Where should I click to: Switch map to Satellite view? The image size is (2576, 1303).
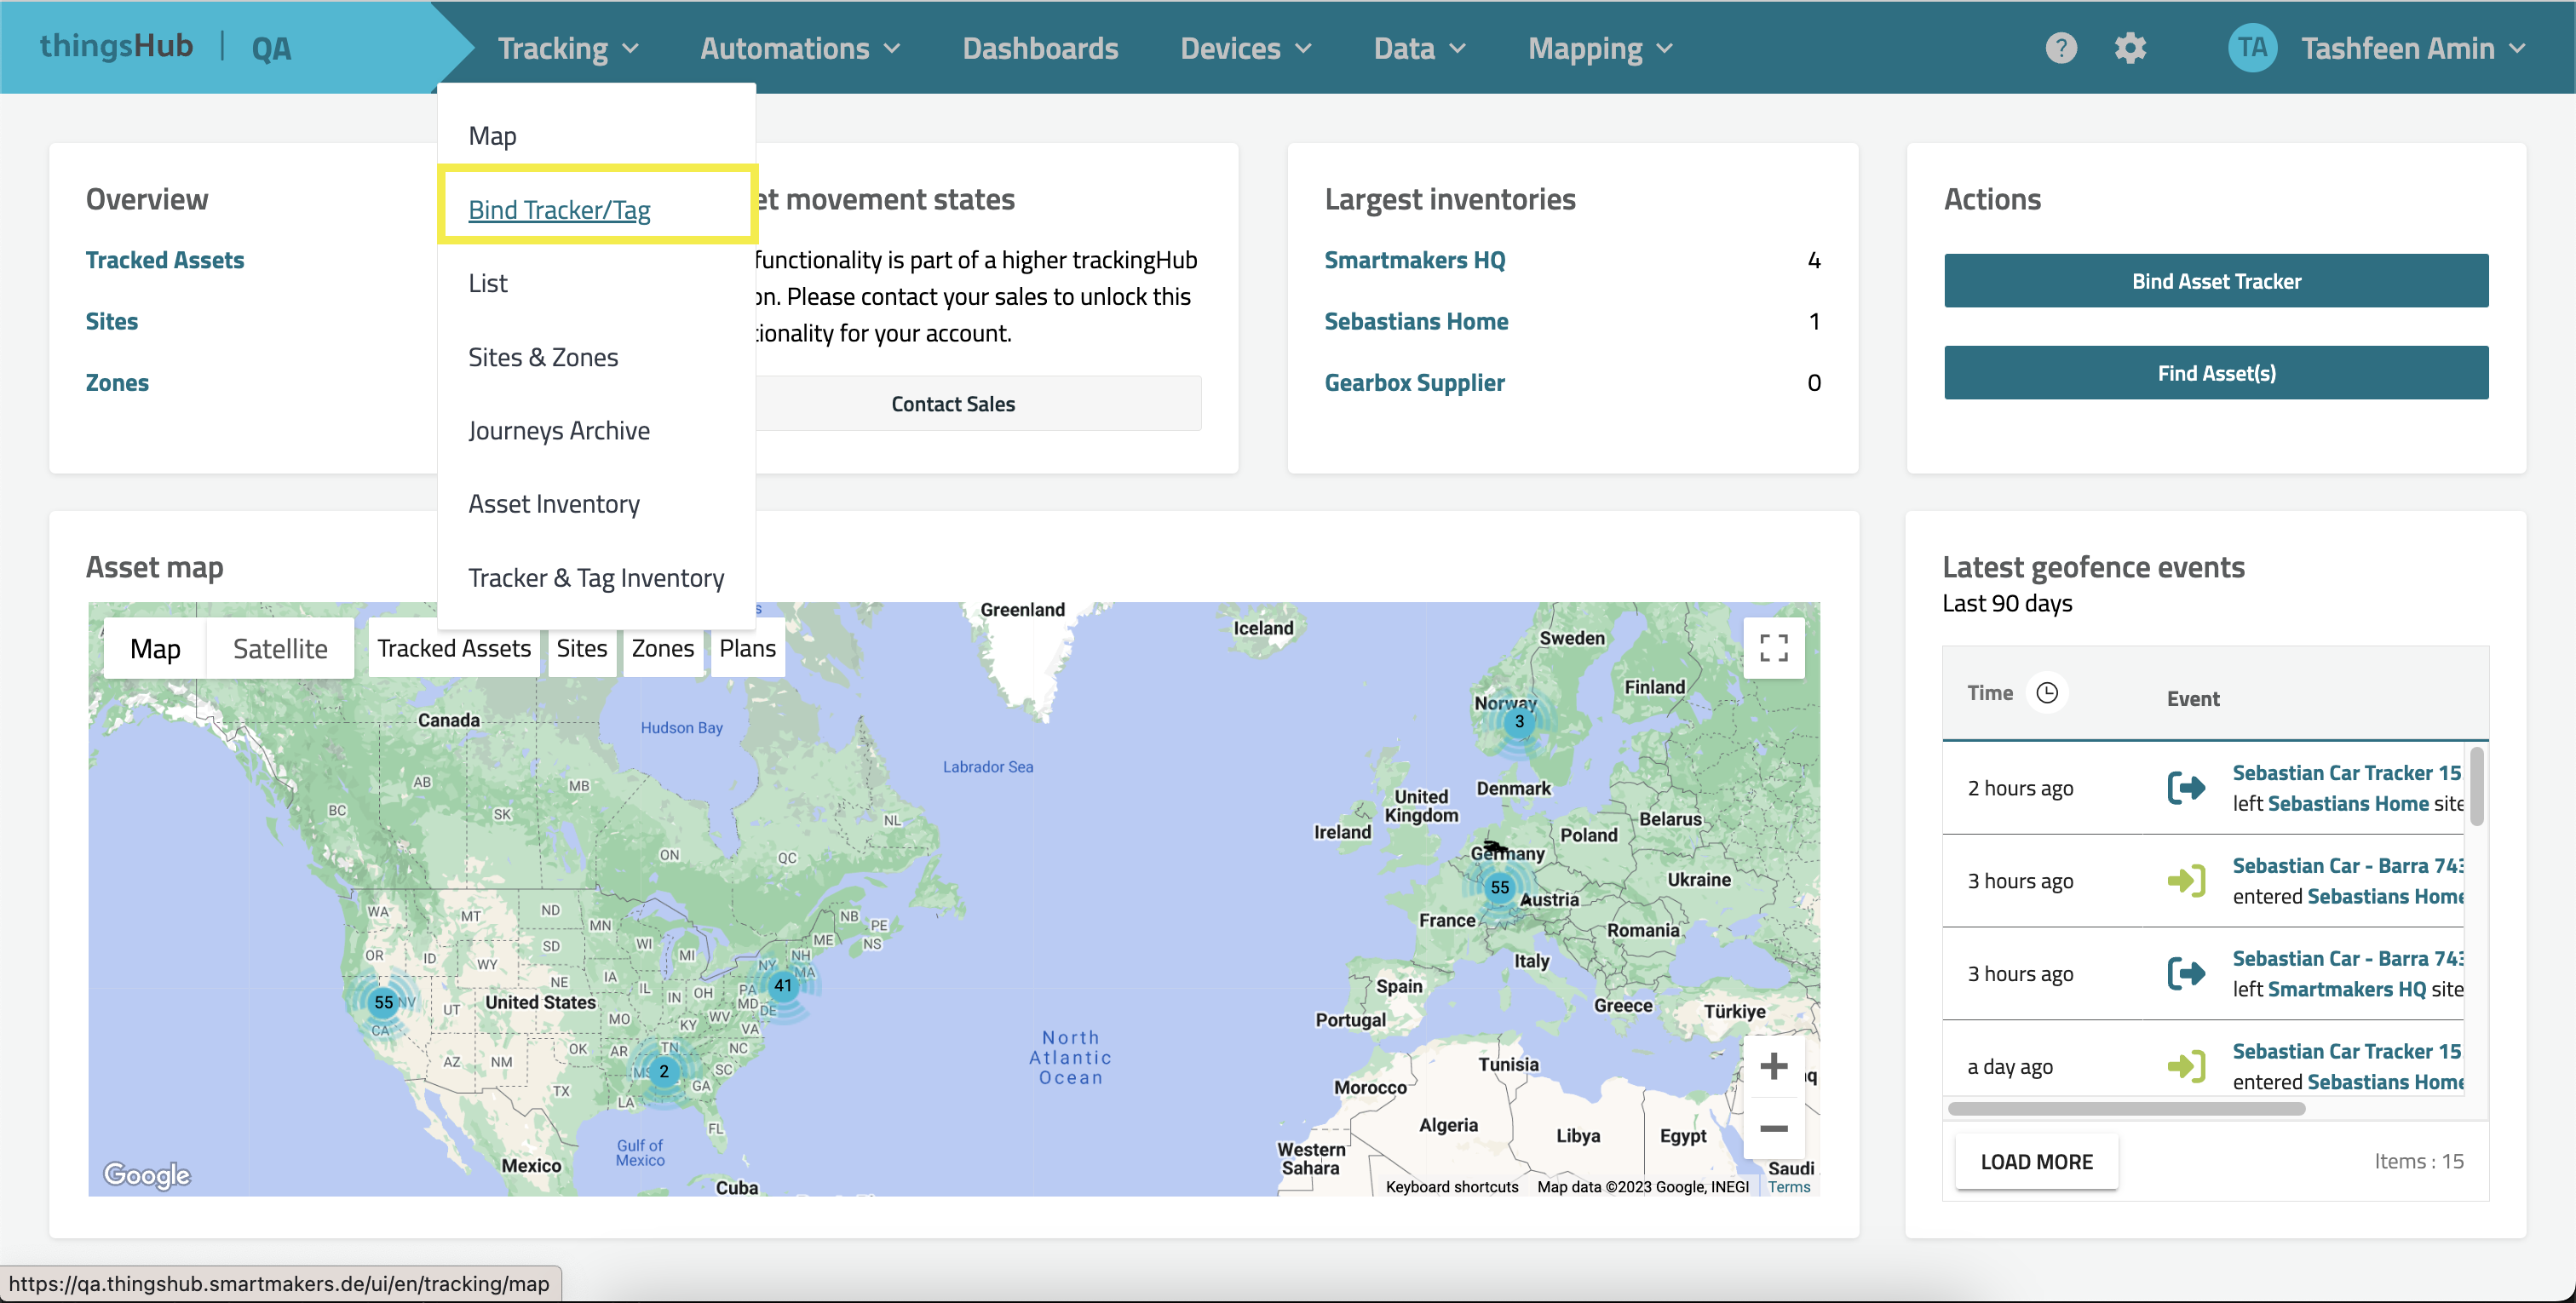pyautogui.click(x=280, y=649)
